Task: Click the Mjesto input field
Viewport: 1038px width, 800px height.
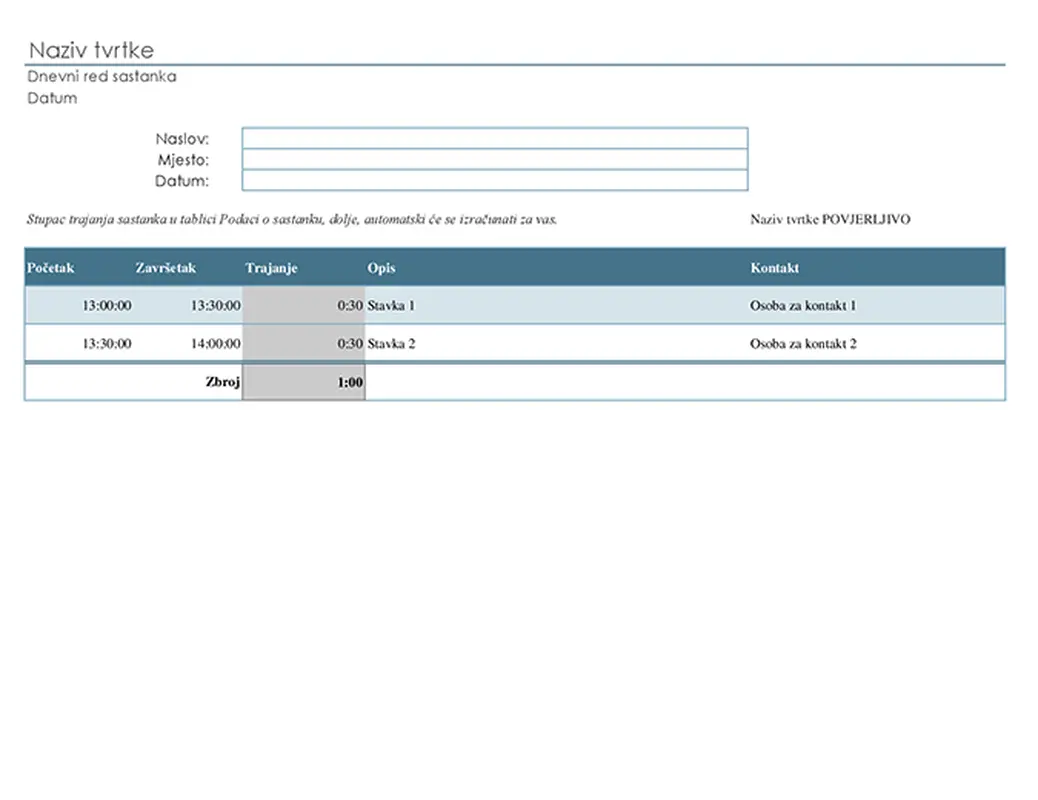Action: (494, 159)
